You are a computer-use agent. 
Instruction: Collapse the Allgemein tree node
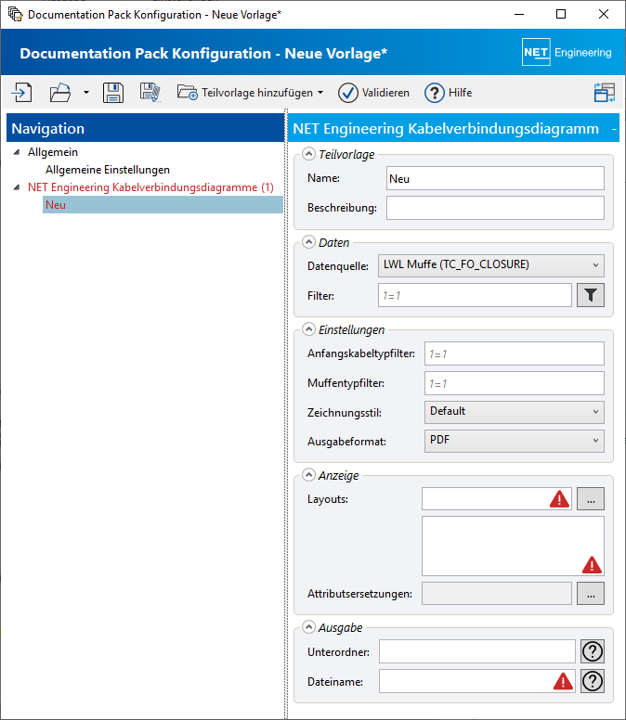[x=17, y=152]
